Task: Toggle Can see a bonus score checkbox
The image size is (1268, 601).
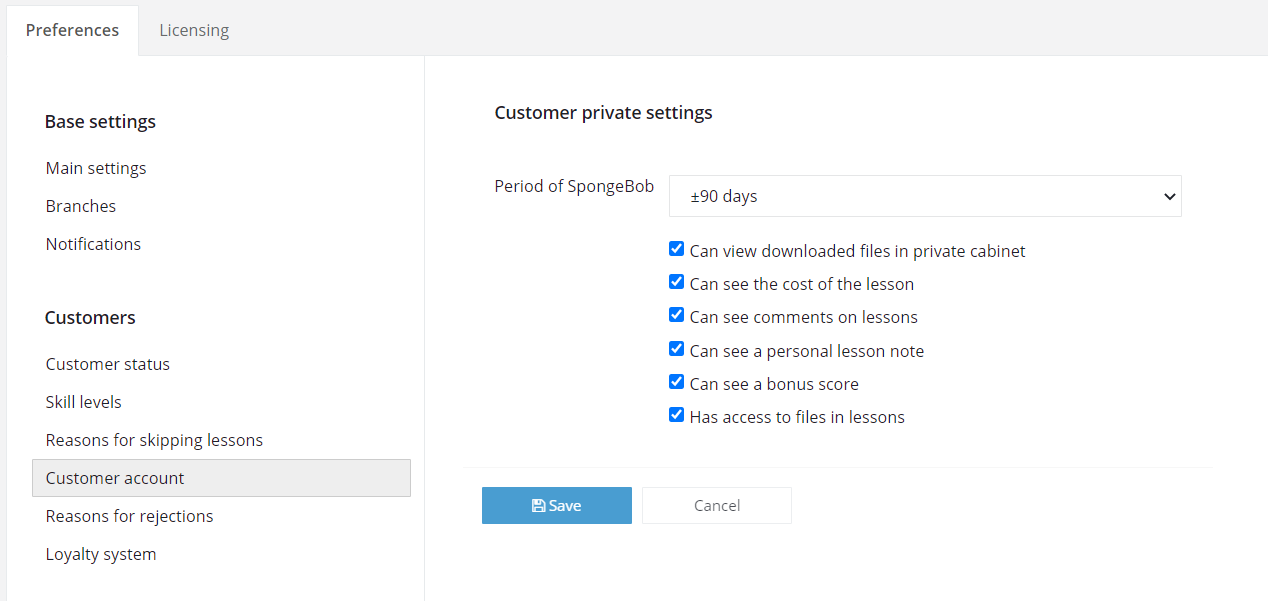Action: (x=677, y=382)
